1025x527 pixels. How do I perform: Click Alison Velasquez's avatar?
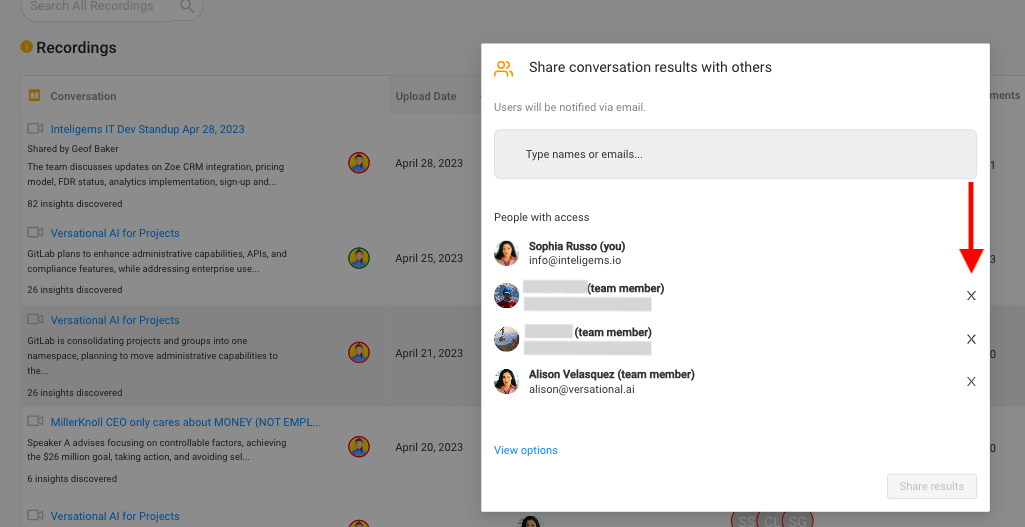pos(507,381)
